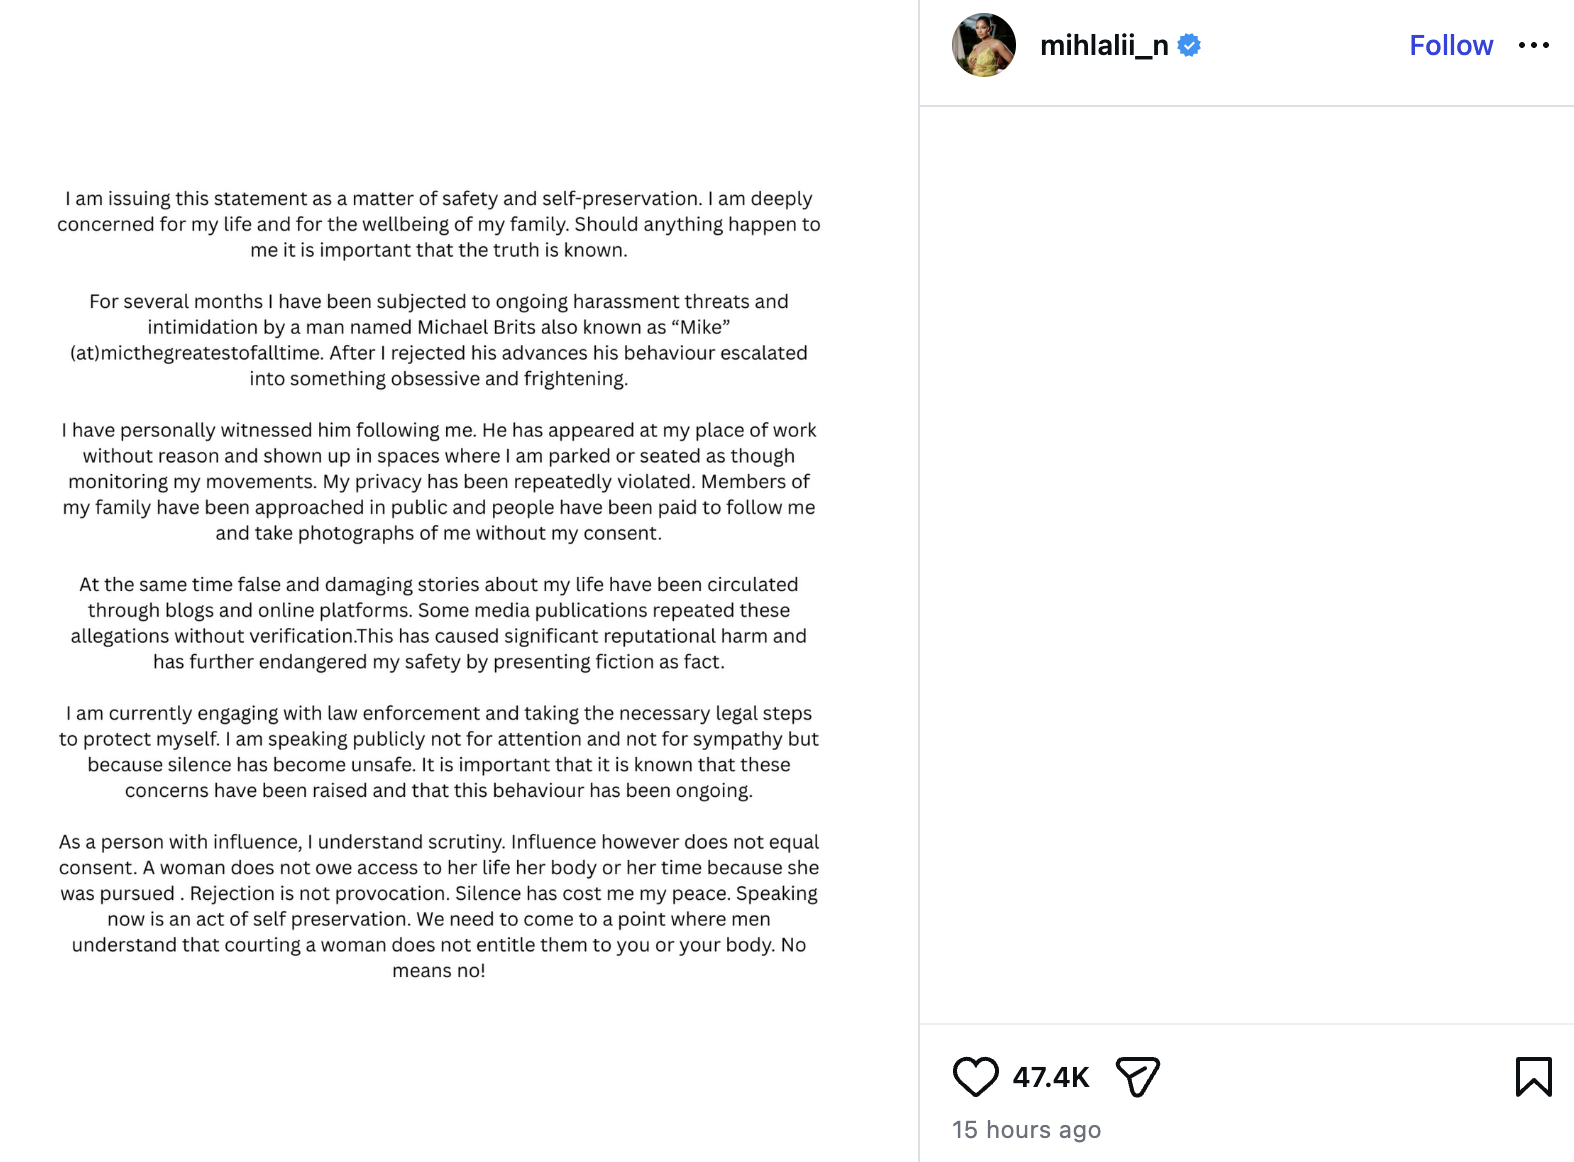Click the paragraph starting "For several months"
Screen dimensions: 1574x1162
[x=439, y=340]
